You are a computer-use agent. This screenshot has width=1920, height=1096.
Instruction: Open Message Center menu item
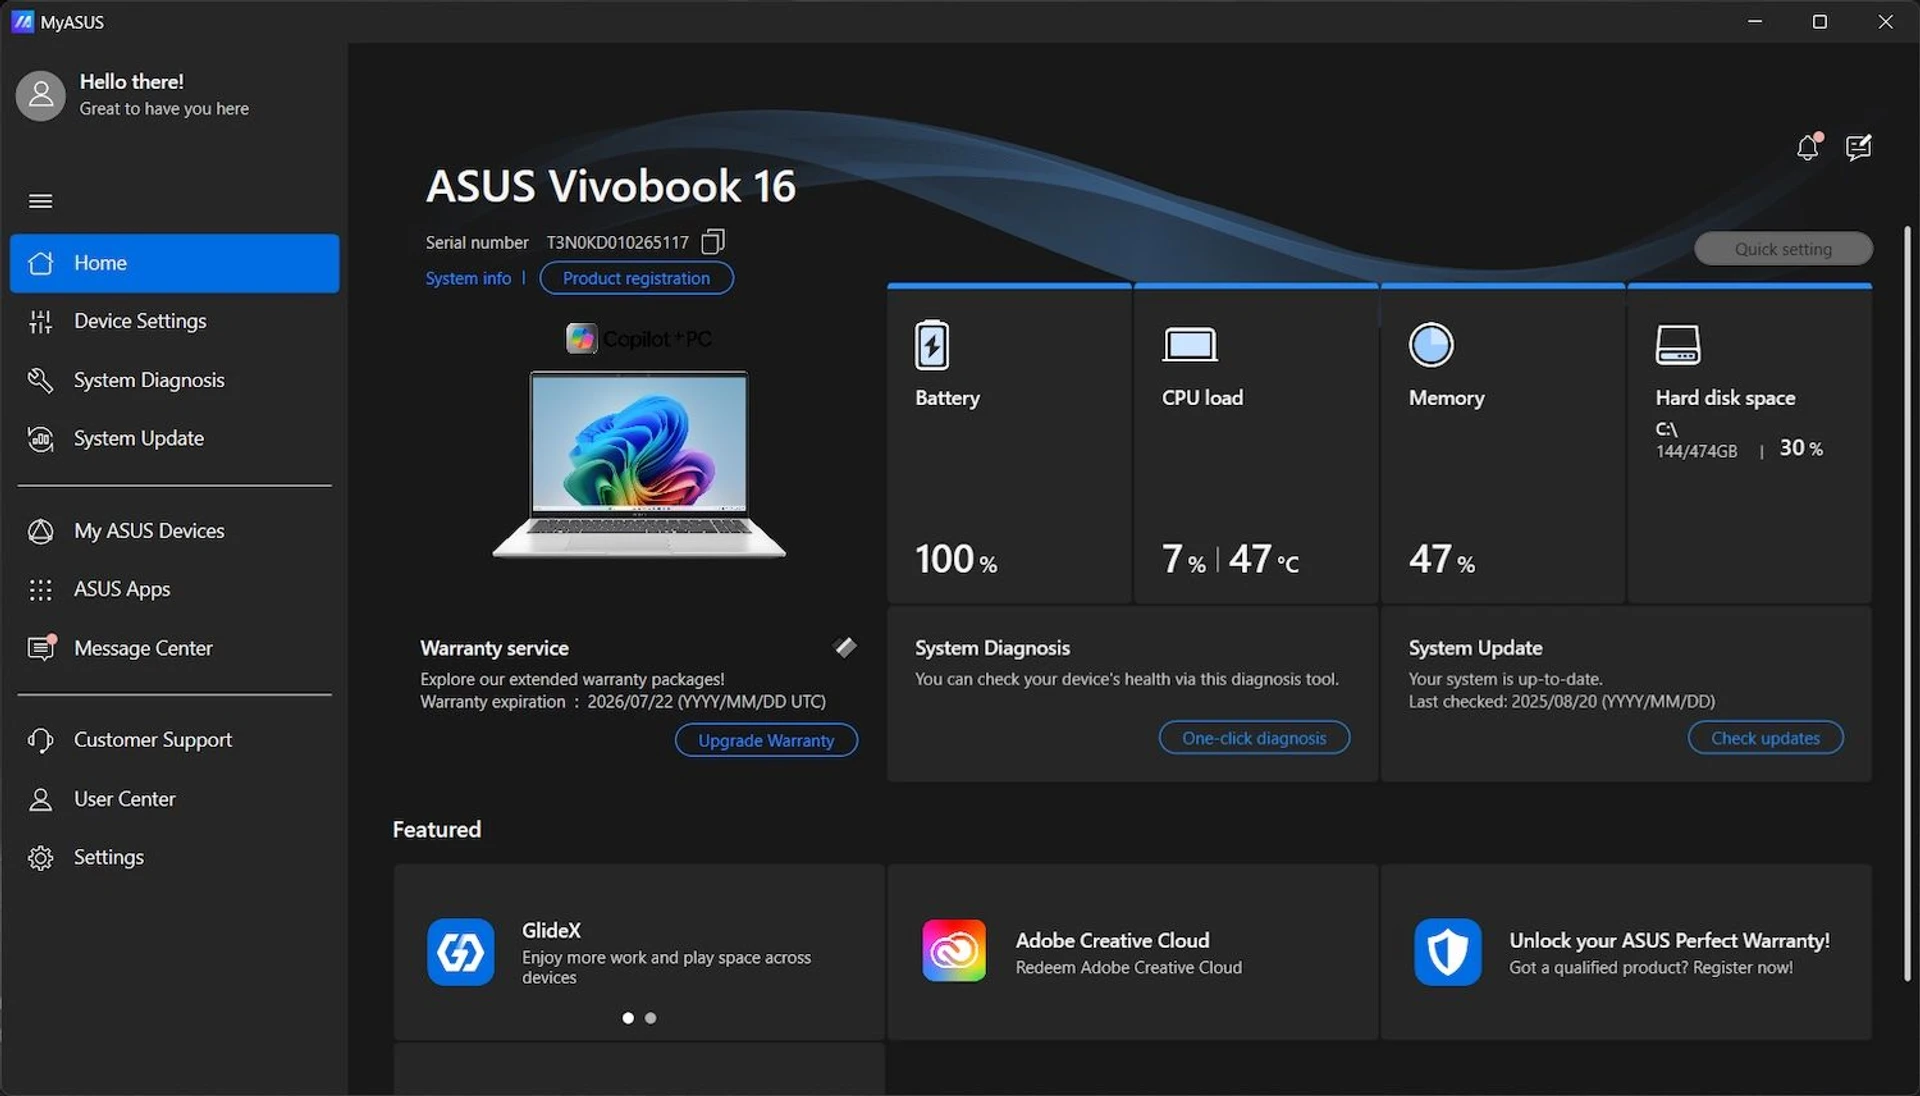(175, 648)
